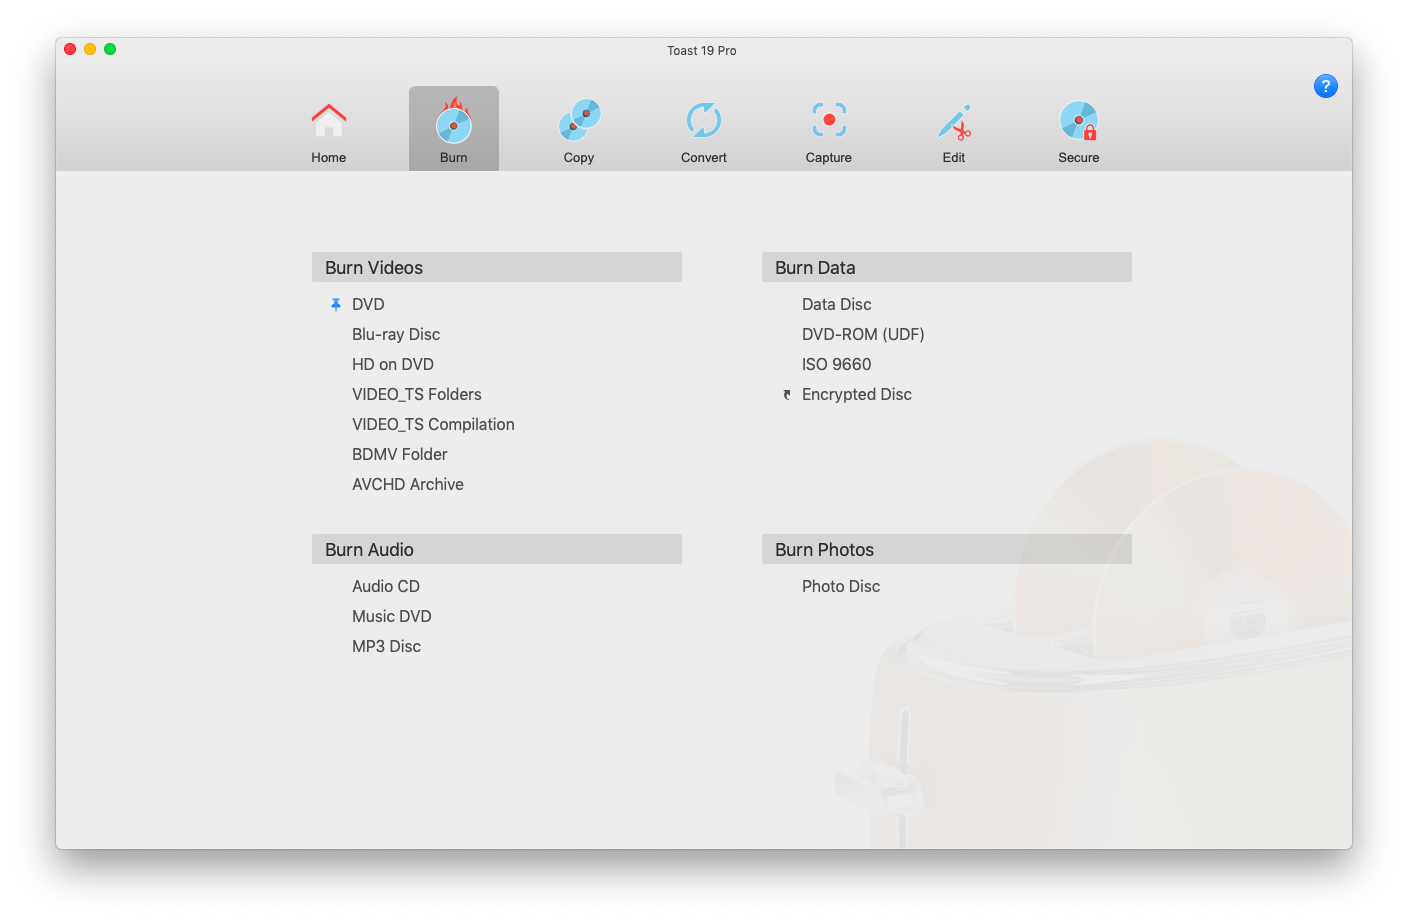Select BDMV Folder option
The image size is (1408, 923).
coord(400,454)
